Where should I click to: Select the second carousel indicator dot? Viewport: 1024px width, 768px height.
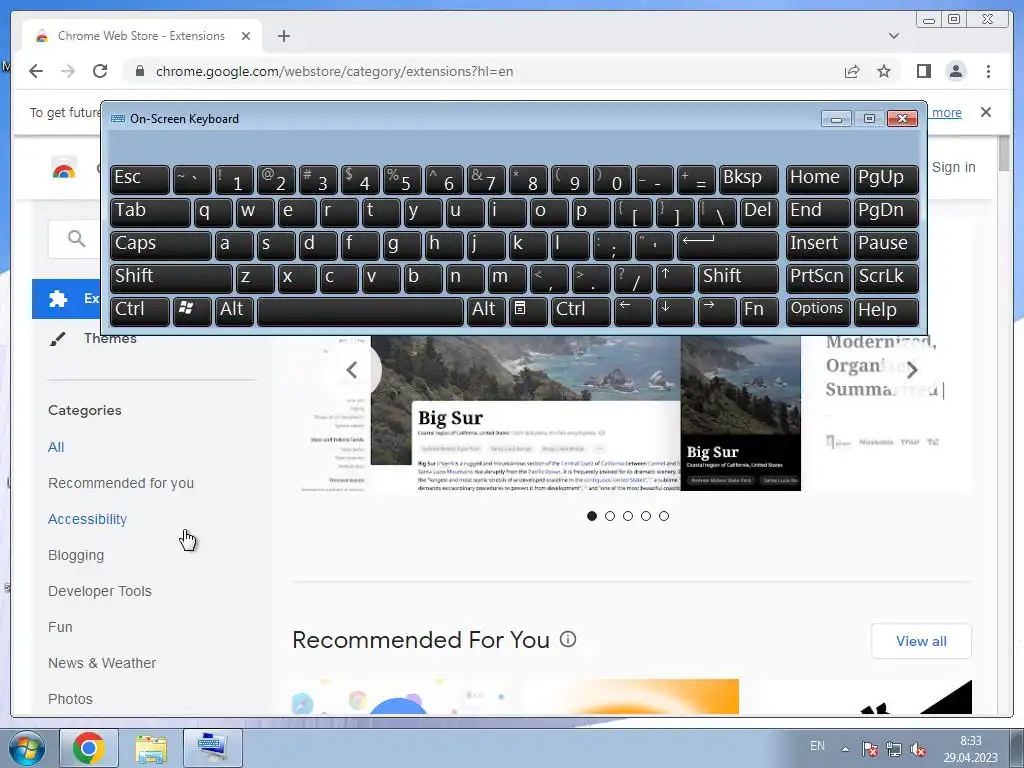(x=610, y=516)
